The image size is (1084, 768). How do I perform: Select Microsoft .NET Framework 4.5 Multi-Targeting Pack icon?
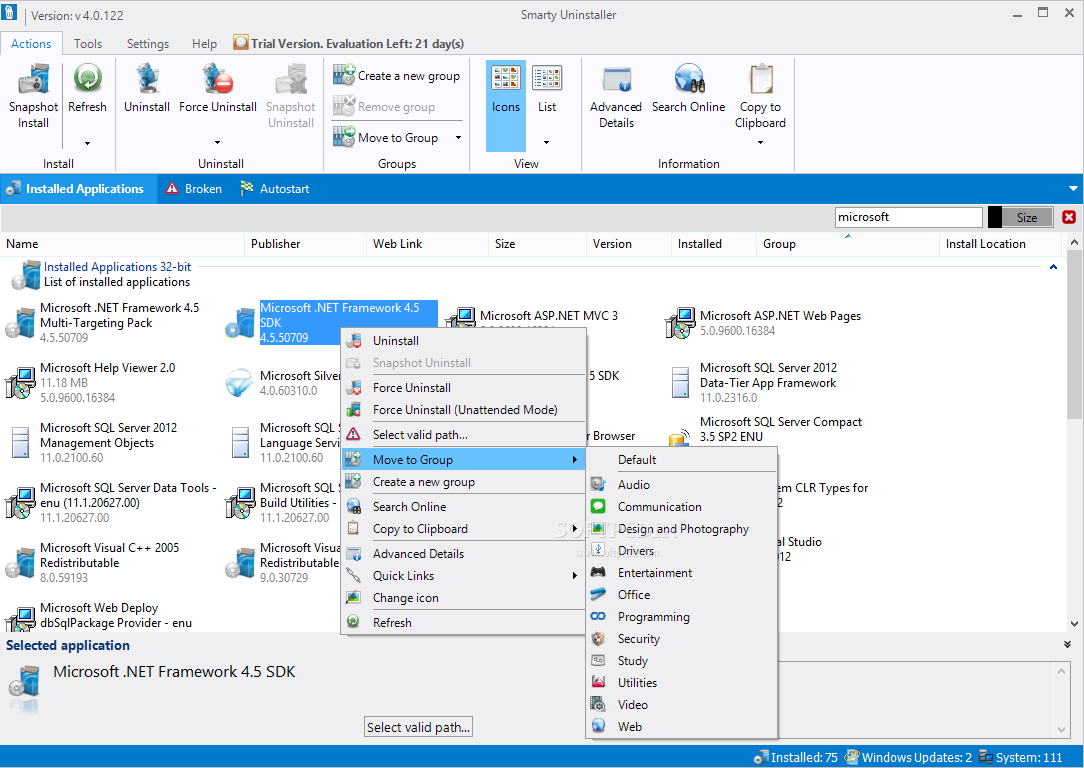(20, 323)
